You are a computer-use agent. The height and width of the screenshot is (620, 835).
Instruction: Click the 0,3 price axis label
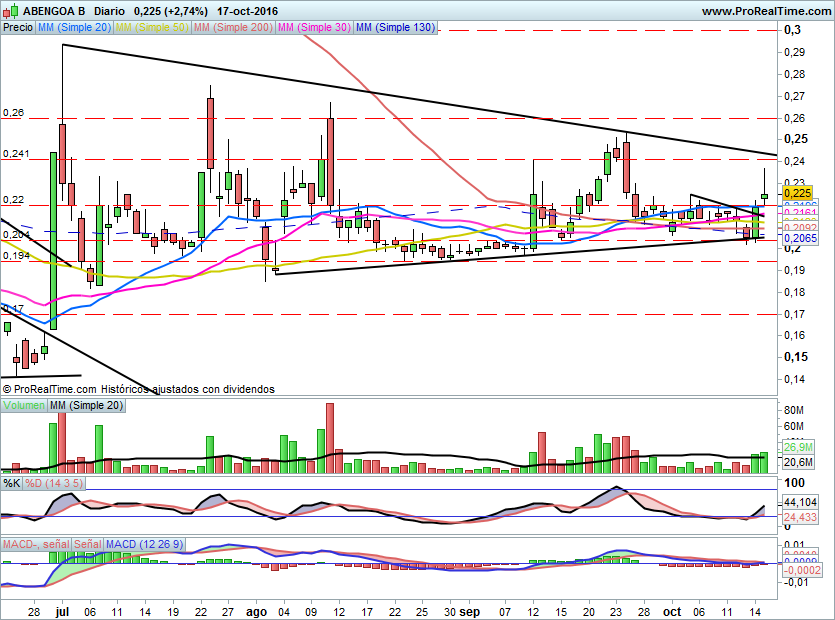pyautogui.click(x=792, y=30)
